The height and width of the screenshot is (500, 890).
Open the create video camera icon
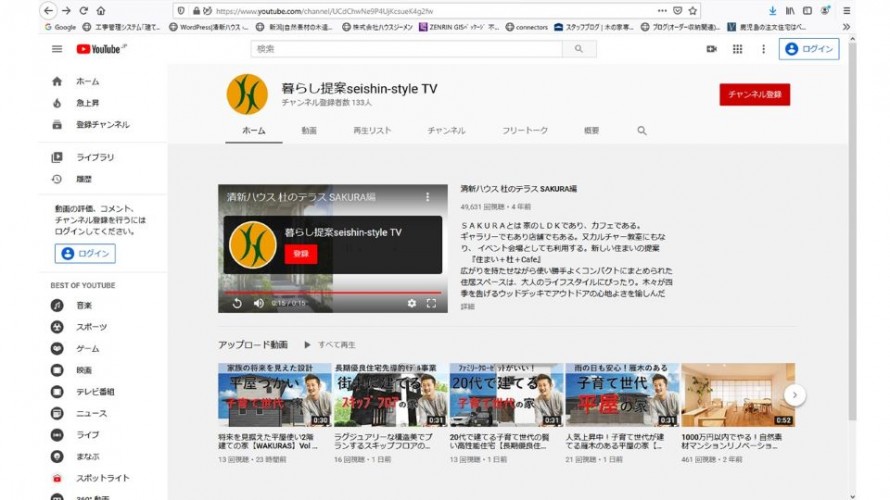(x=711, y=49)
